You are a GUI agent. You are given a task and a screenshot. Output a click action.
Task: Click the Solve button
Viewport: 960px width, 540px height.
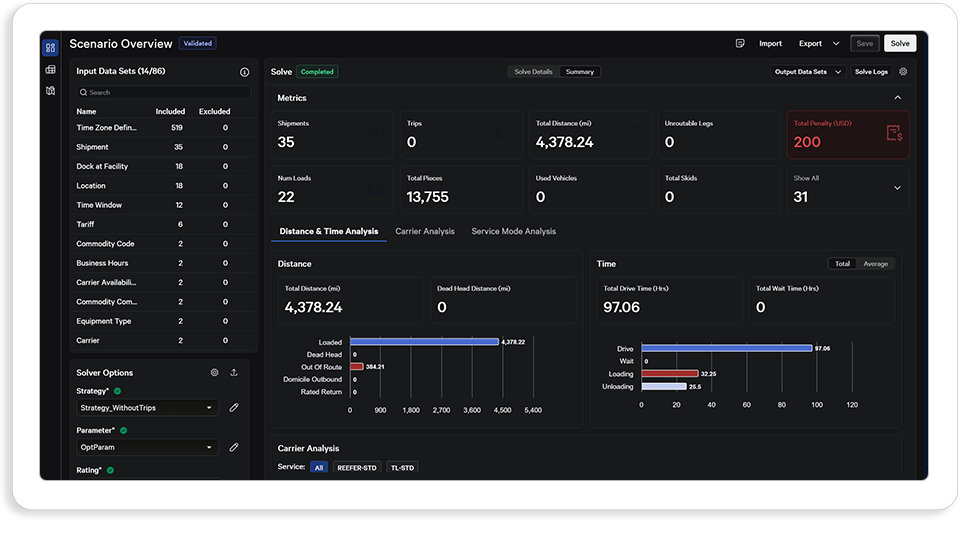[x=899, y=43]
